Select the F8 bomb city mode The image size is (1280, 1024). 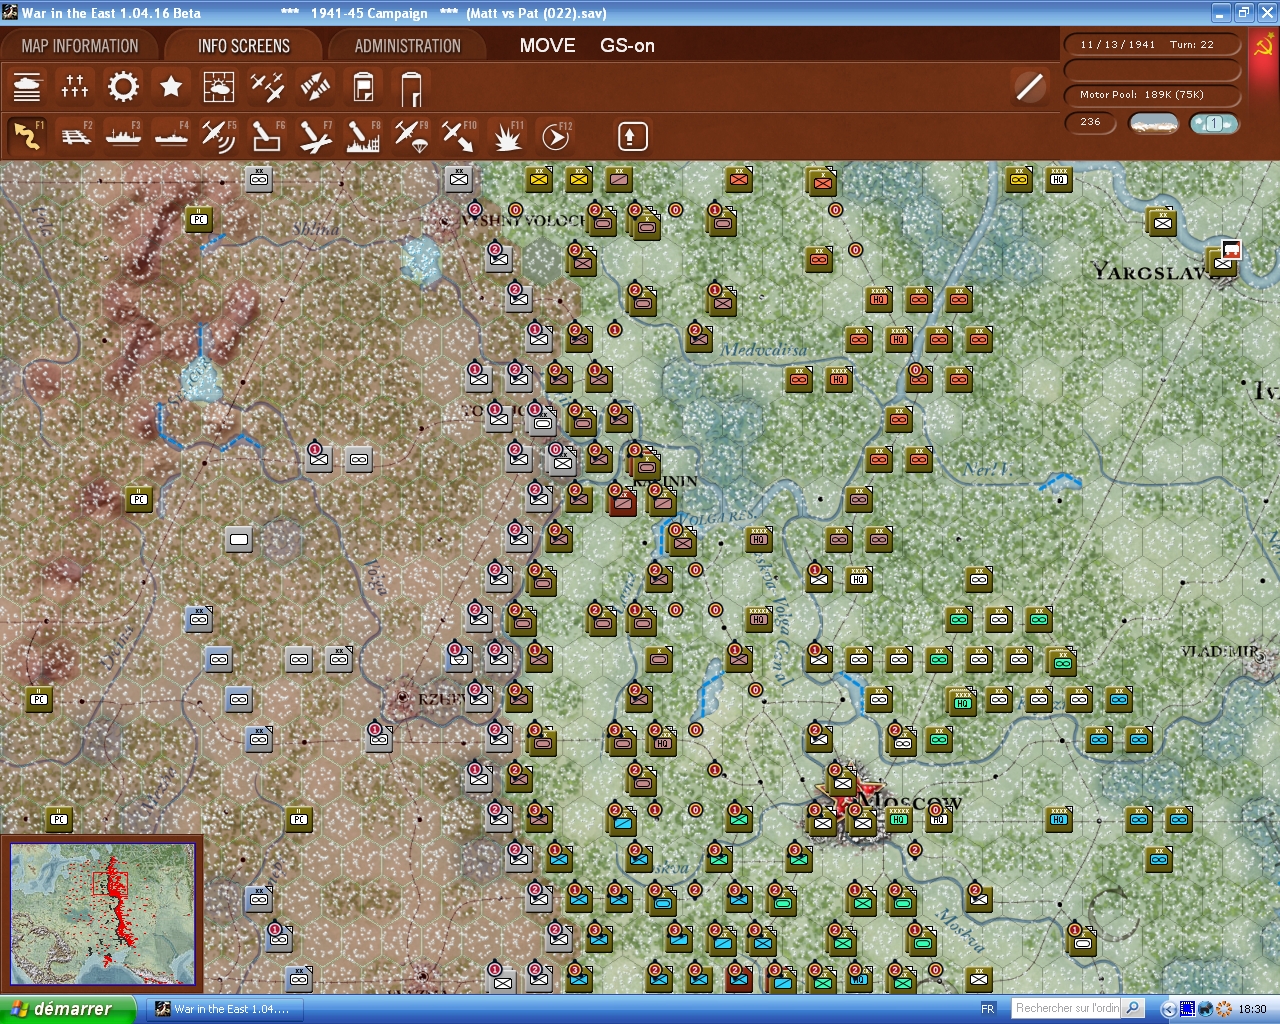click(363, 136)
